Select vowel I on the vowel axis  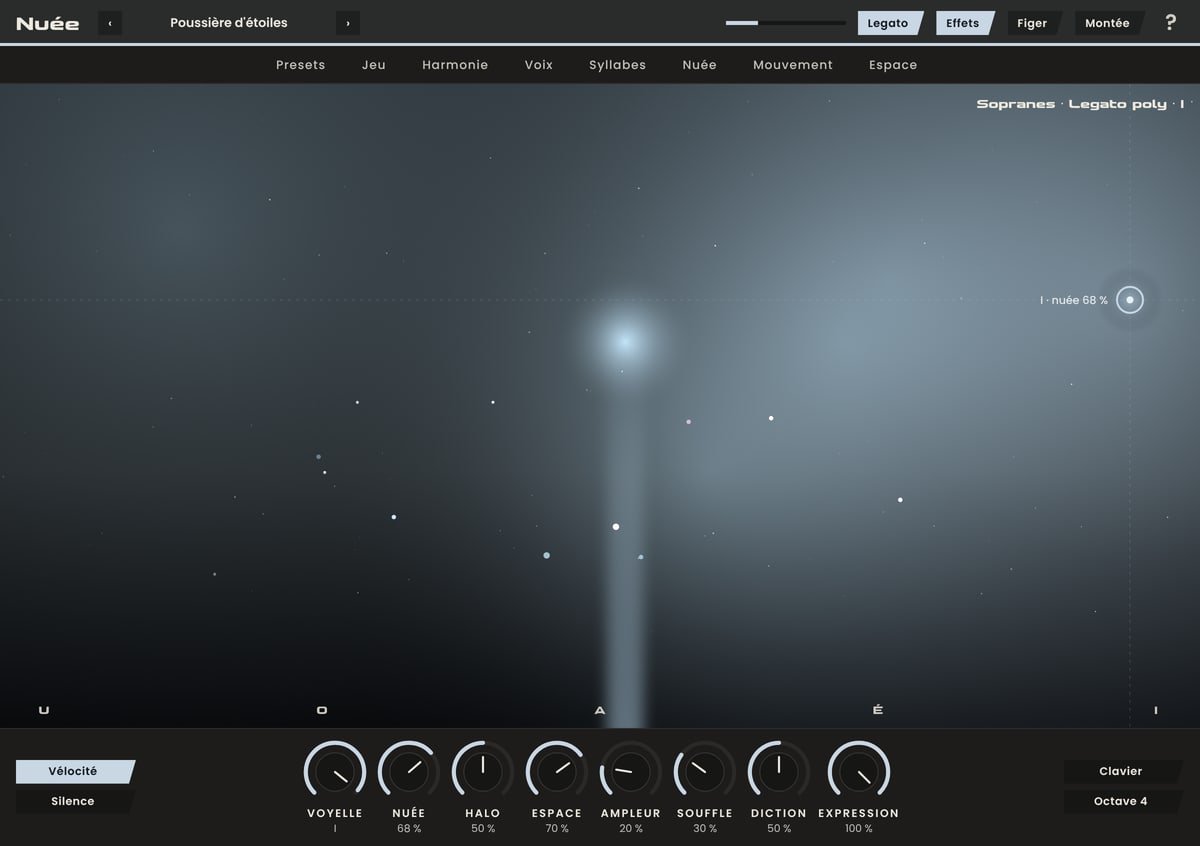point(1156,711)
